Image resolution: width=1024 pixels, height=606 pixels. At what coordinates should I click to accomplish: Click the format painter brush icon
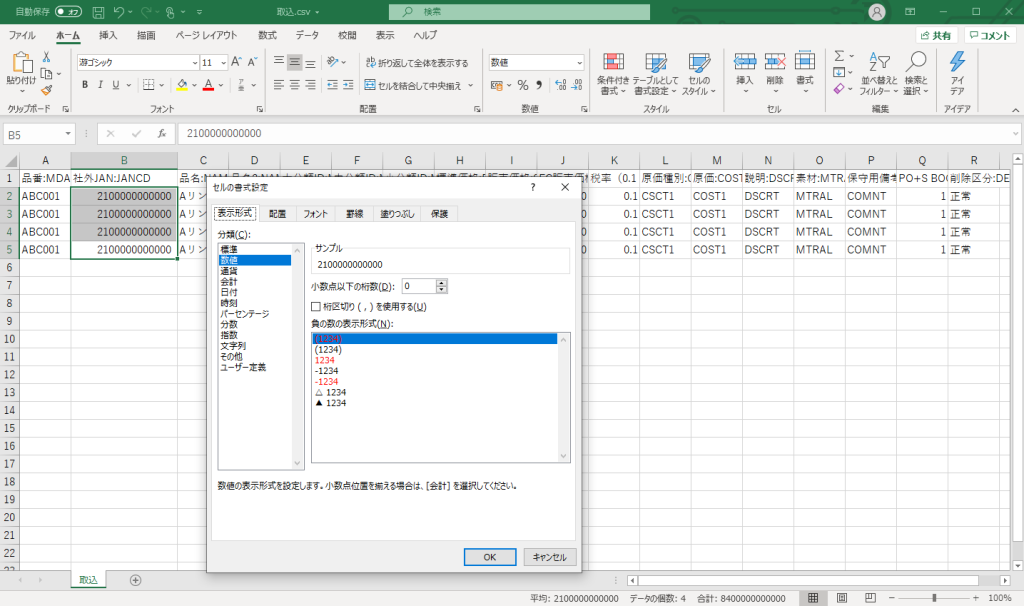pos(47,90)
